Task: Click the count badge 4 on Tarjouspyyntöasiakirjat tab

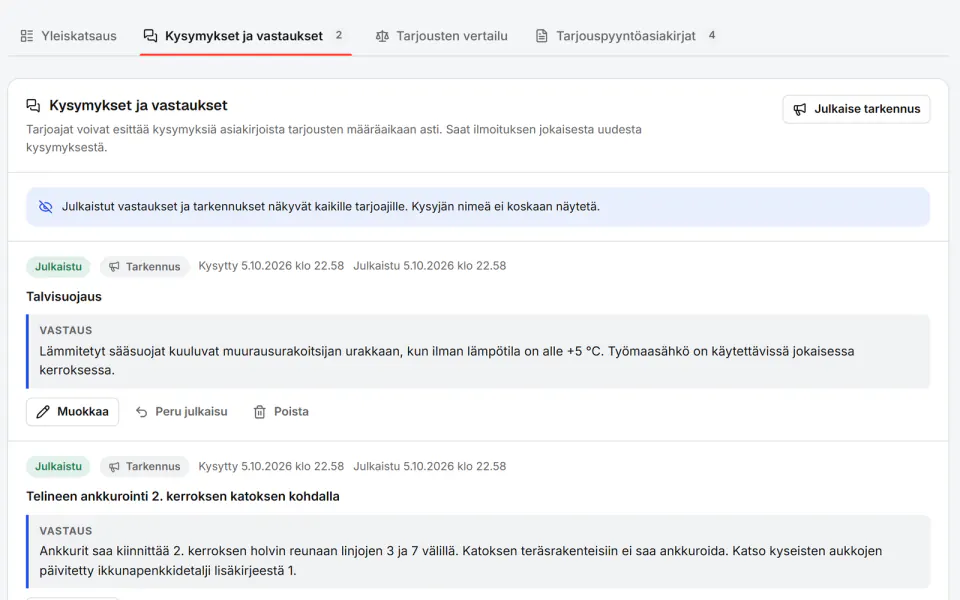Action: tap(711, 35)
